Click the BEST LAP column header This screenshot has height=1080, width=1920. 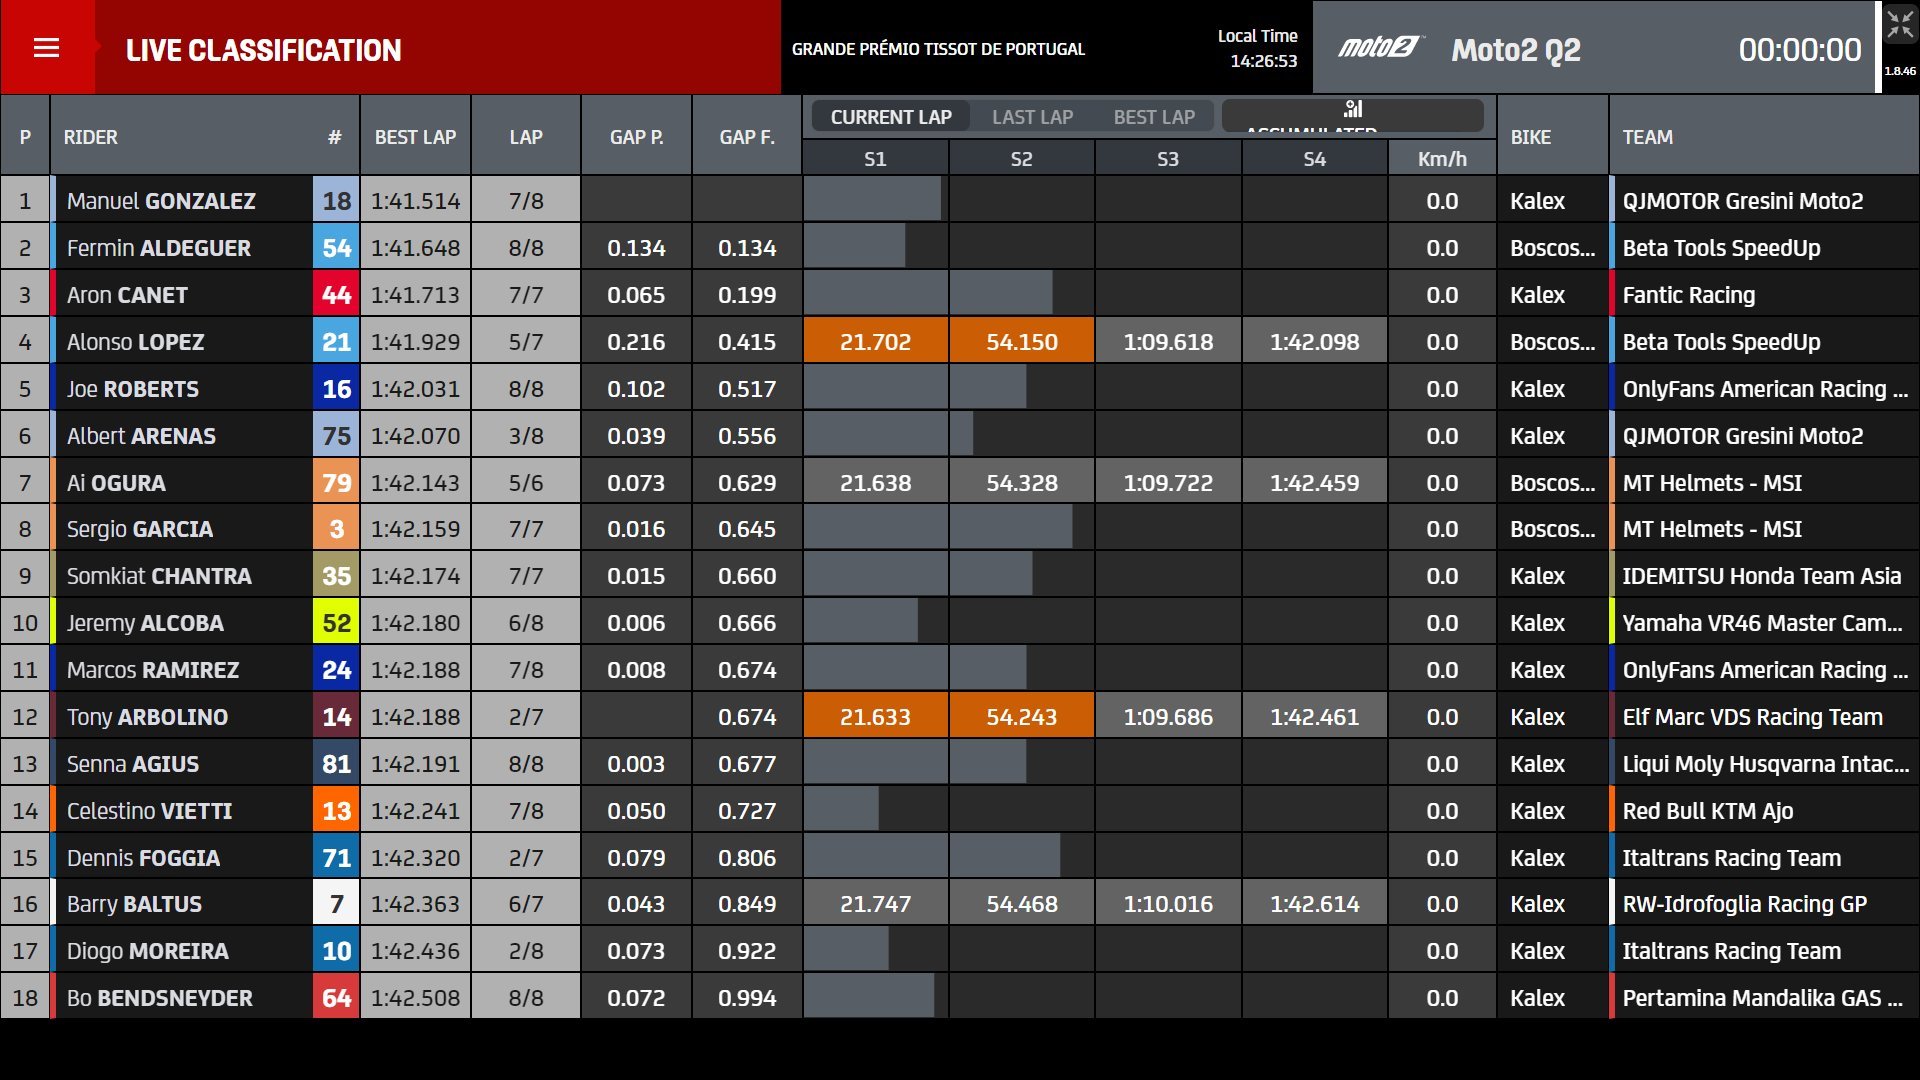(x=415, y=137)
